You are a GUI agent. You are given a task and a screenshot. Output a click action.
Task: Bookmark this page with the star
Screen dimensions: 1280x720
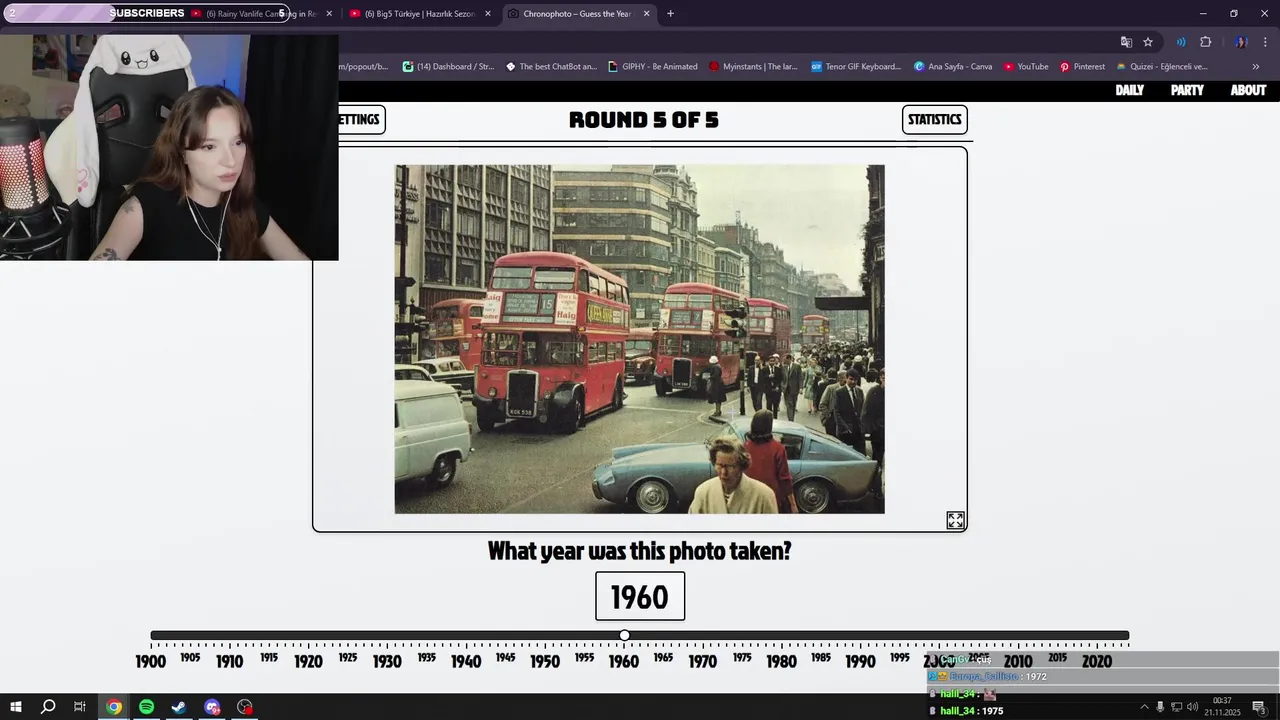[1148, 42]
